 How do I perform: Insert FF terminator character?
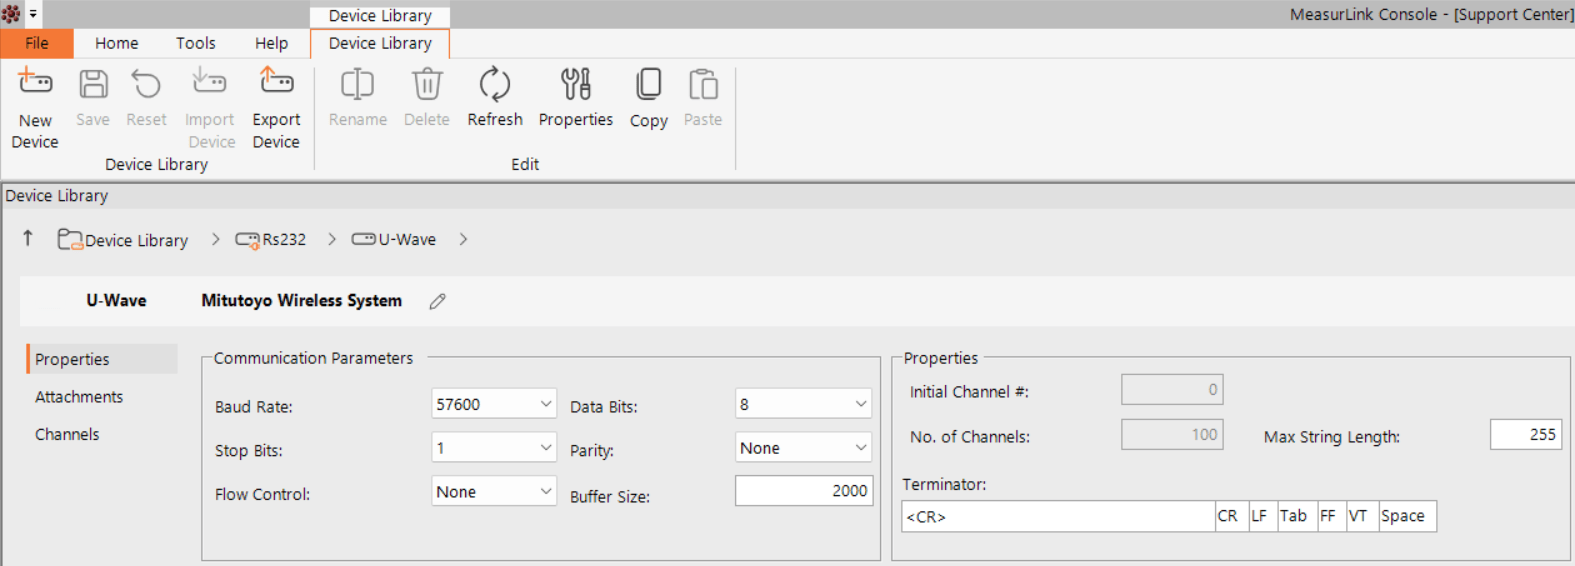[1331, 516]
